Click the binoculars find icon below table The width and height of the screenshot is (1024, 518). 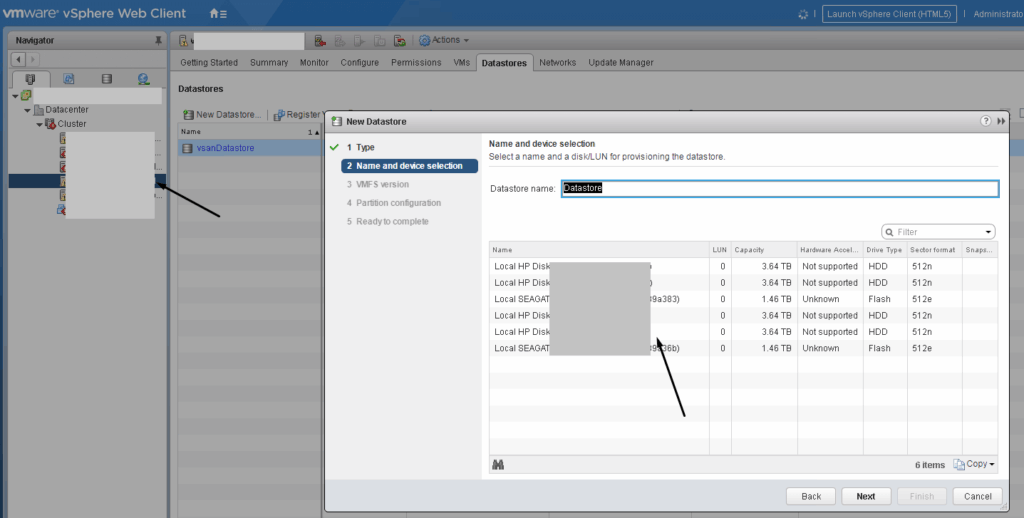(x=498, y=464)
